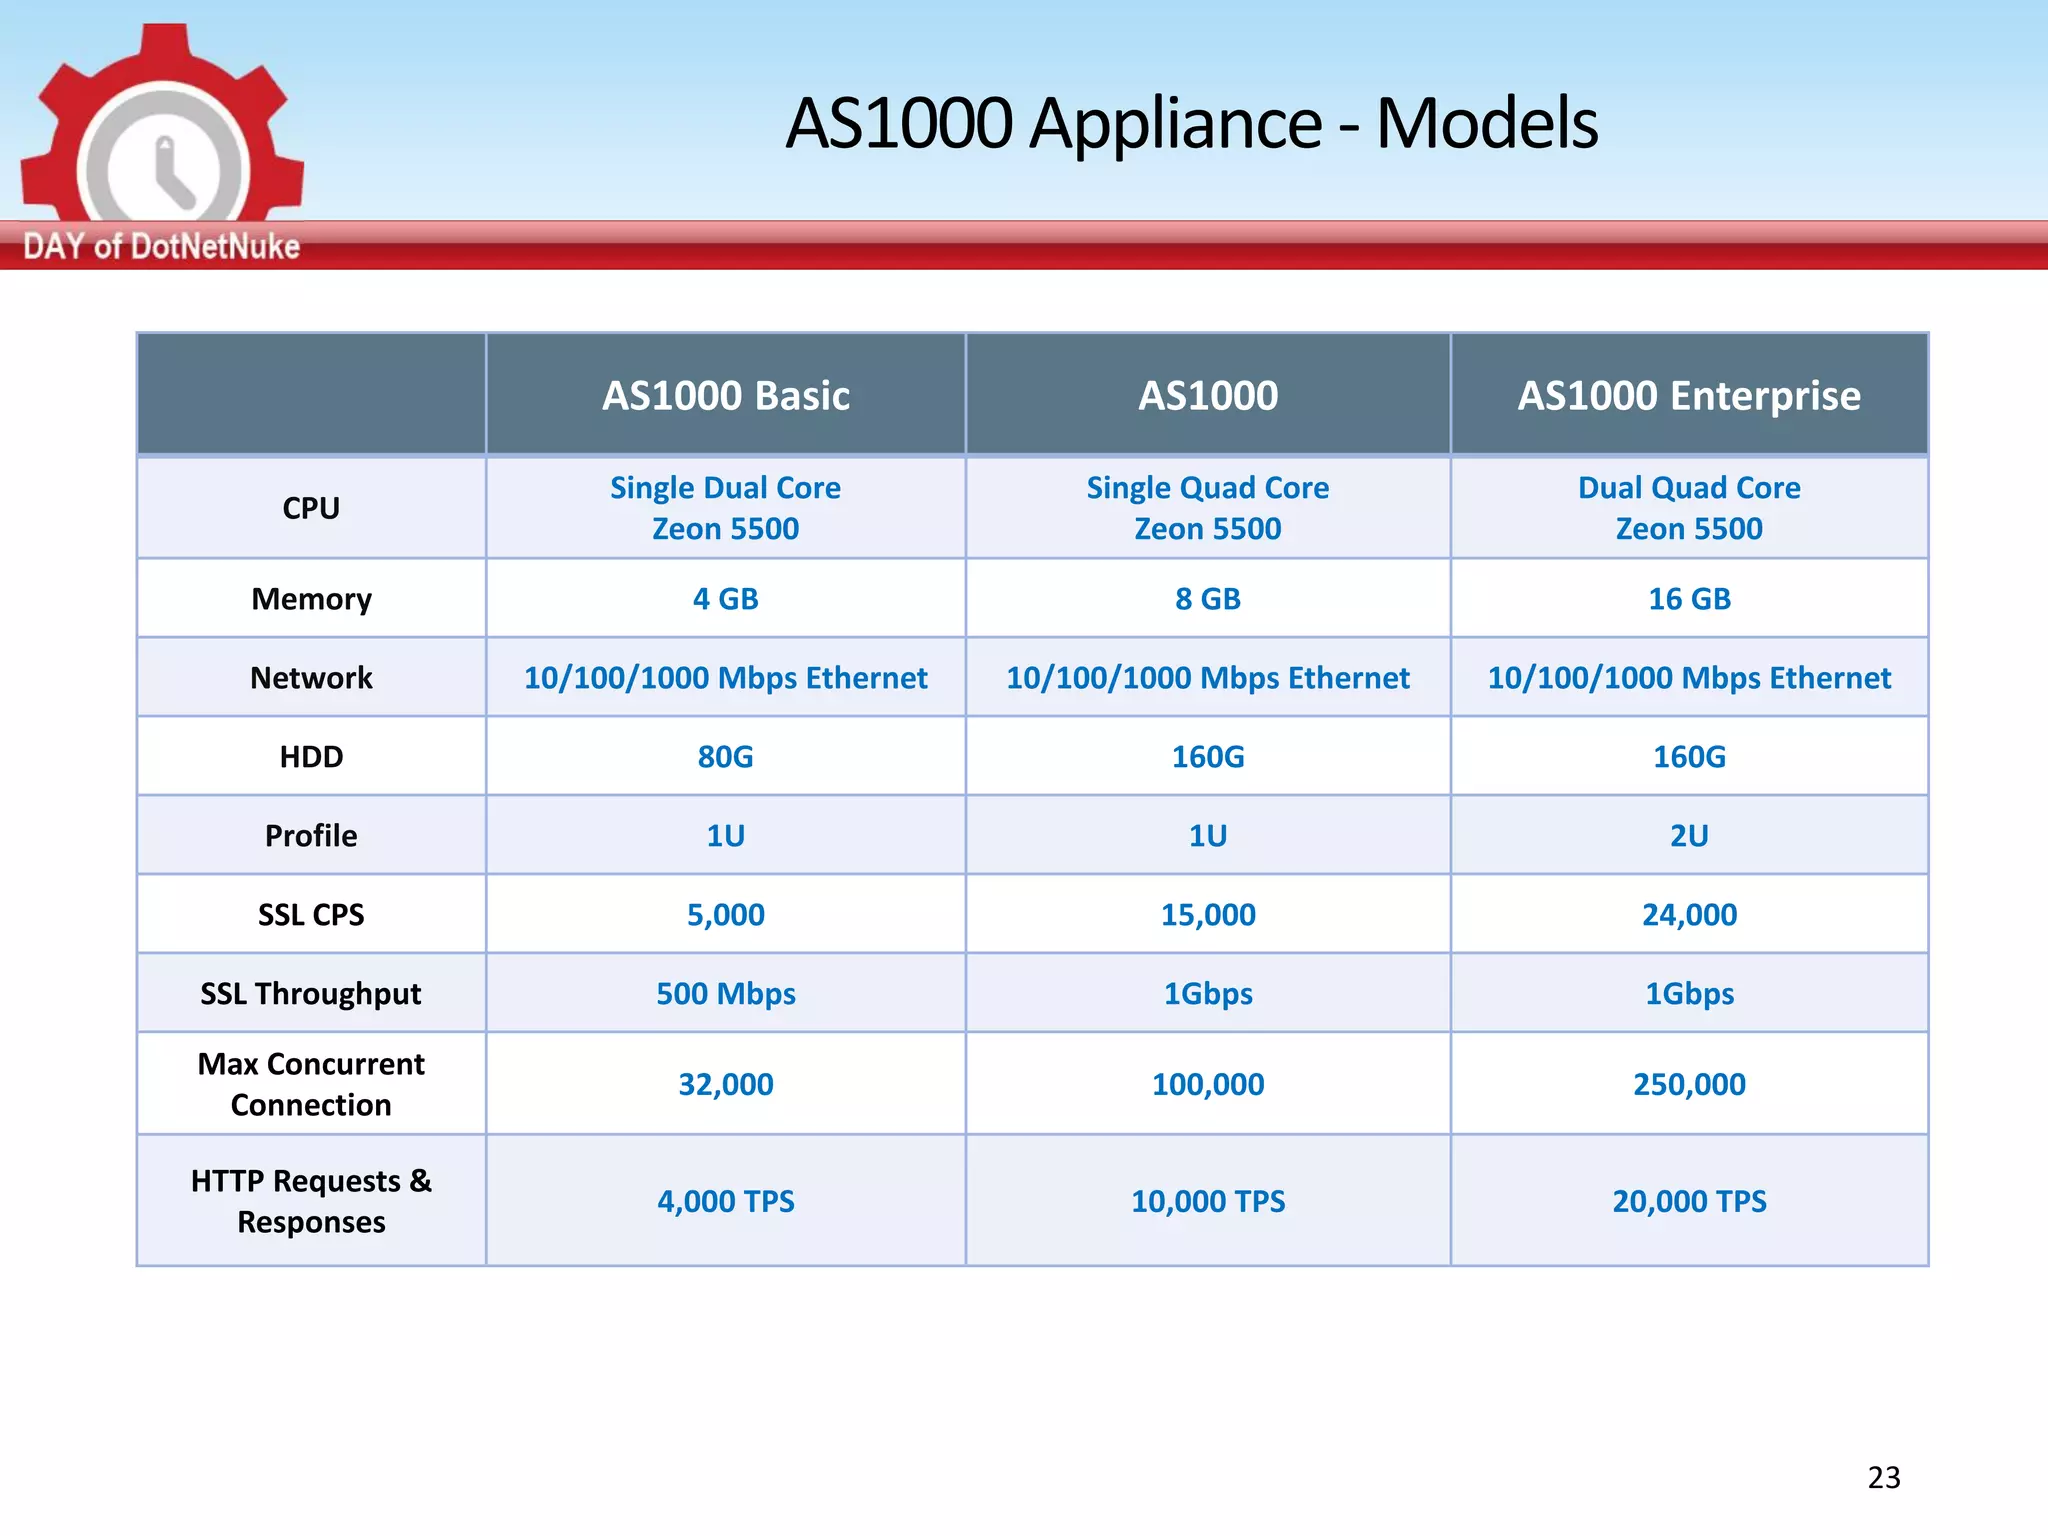Click the middle AS1000 column header
The image size is (2048, 1536).
click(1207, 395)
